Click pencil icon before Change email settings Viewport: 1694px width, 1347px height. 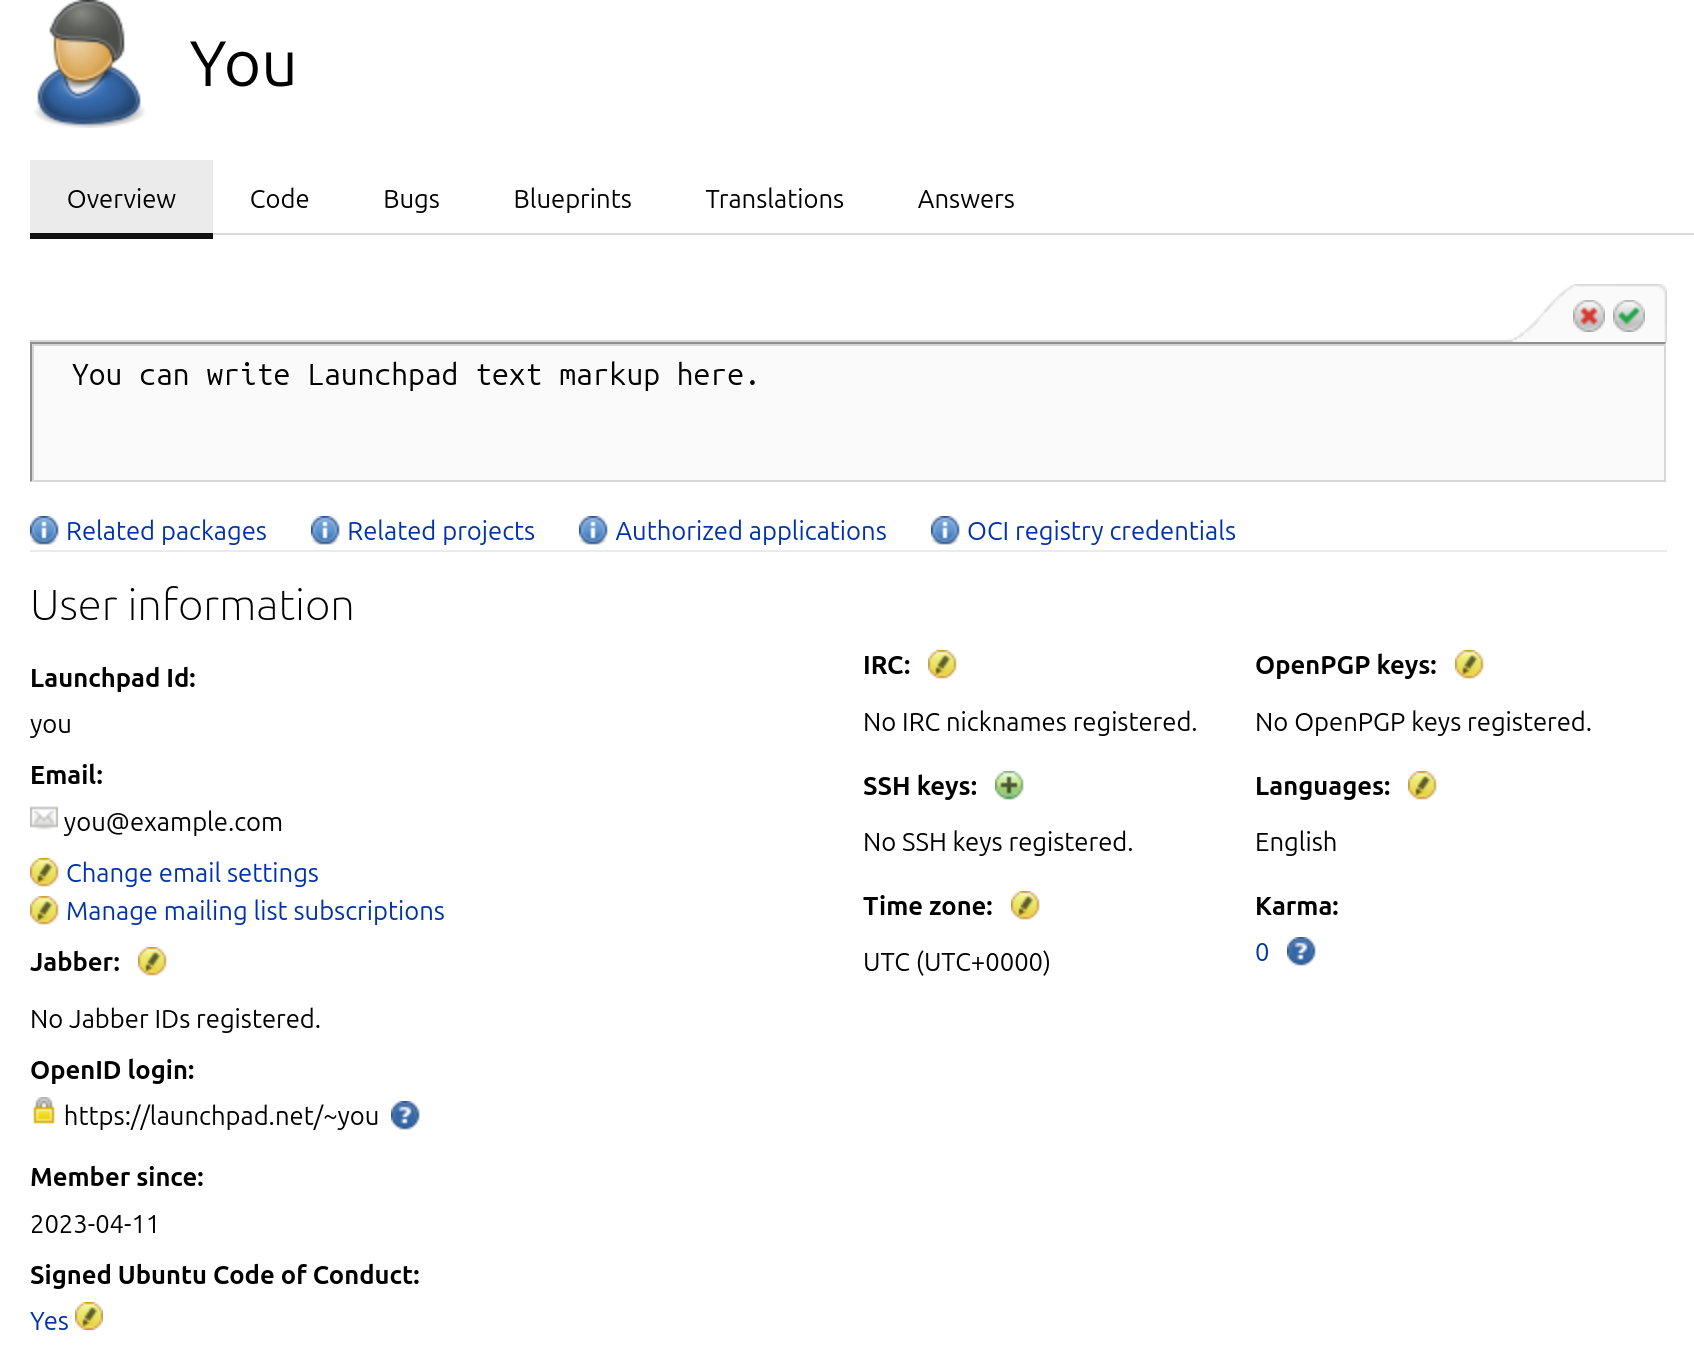point(44,872)
